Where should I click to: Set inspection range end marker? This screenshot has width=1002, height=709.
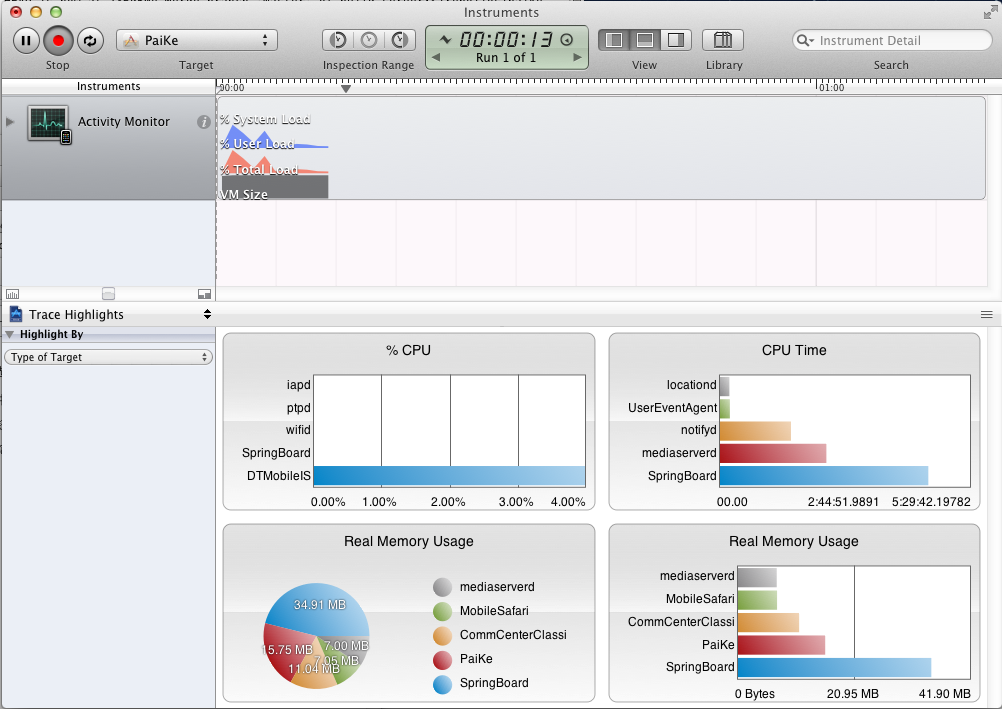point(400,40)
